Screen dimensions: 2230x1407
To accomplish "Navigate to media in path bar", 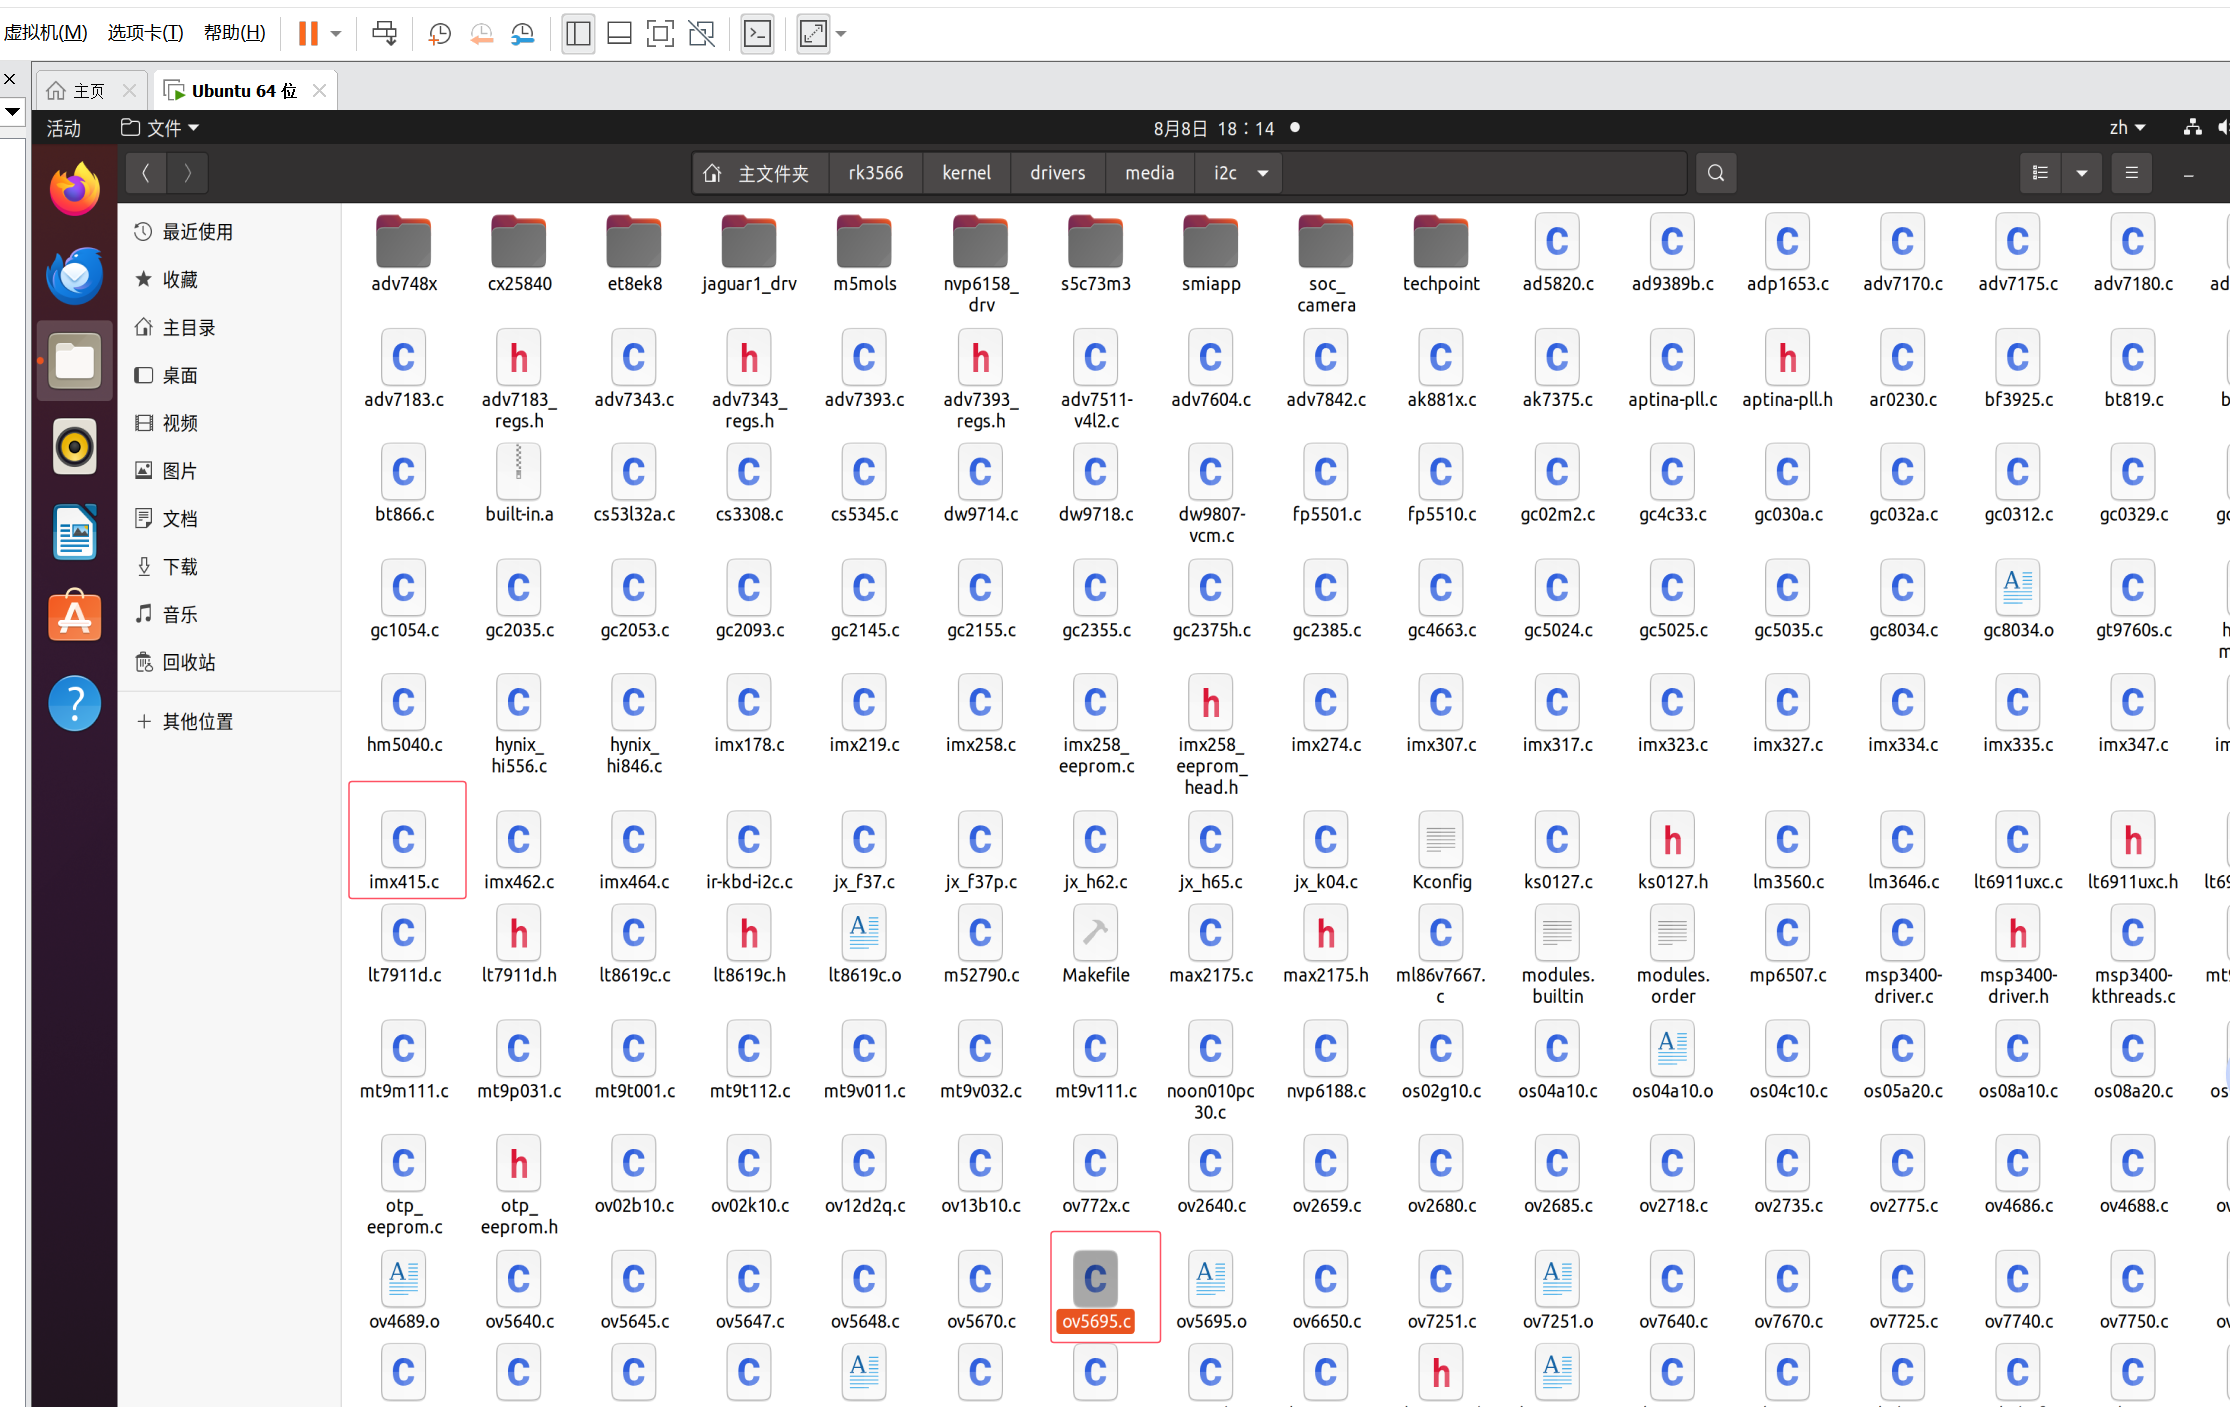I will click(1150, 173).
